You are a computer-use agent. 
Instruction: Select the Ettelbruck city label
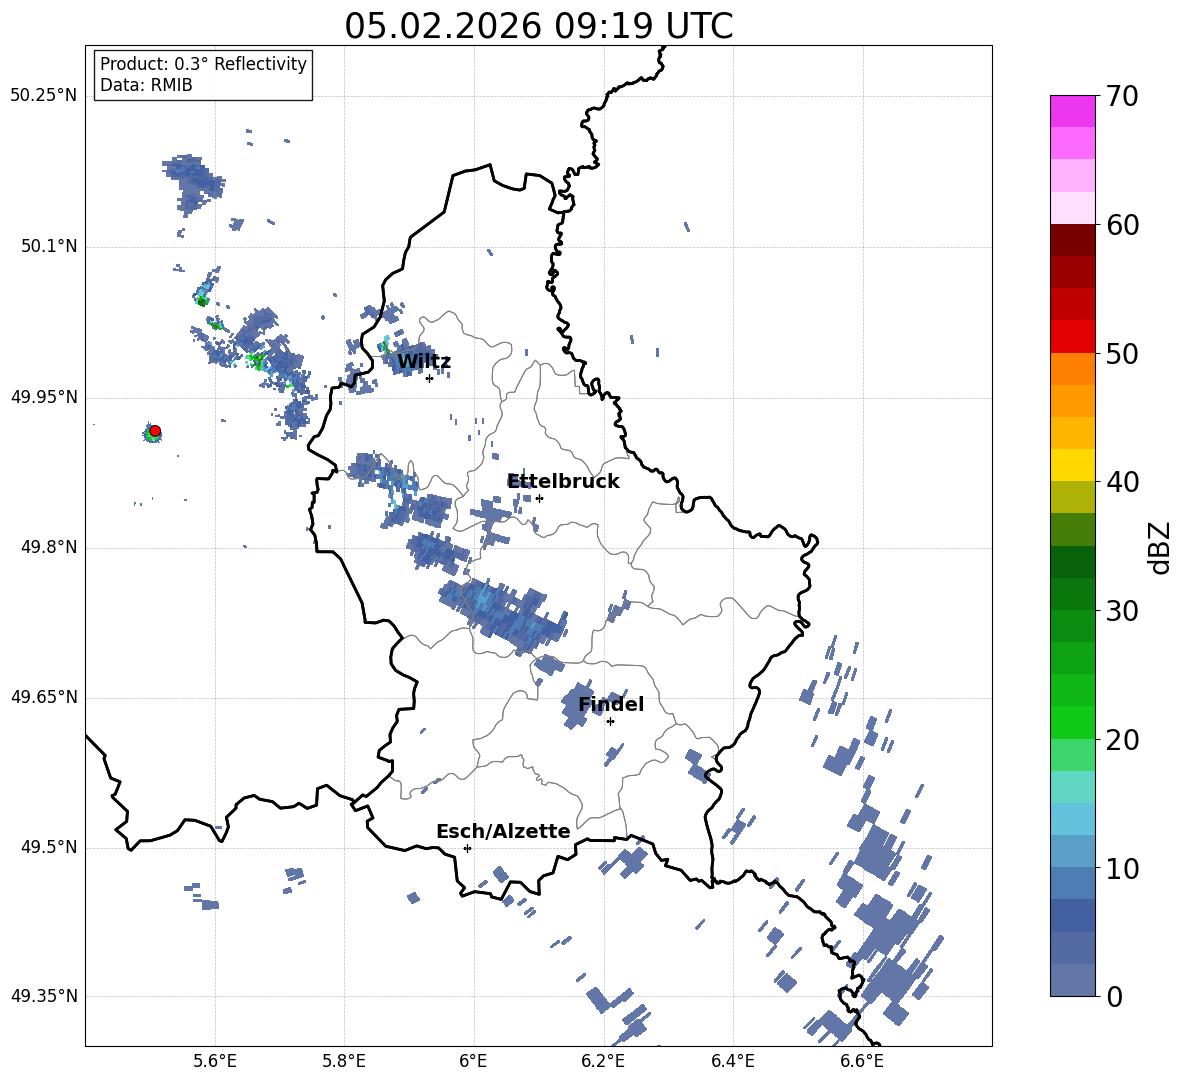coord(563,482)
